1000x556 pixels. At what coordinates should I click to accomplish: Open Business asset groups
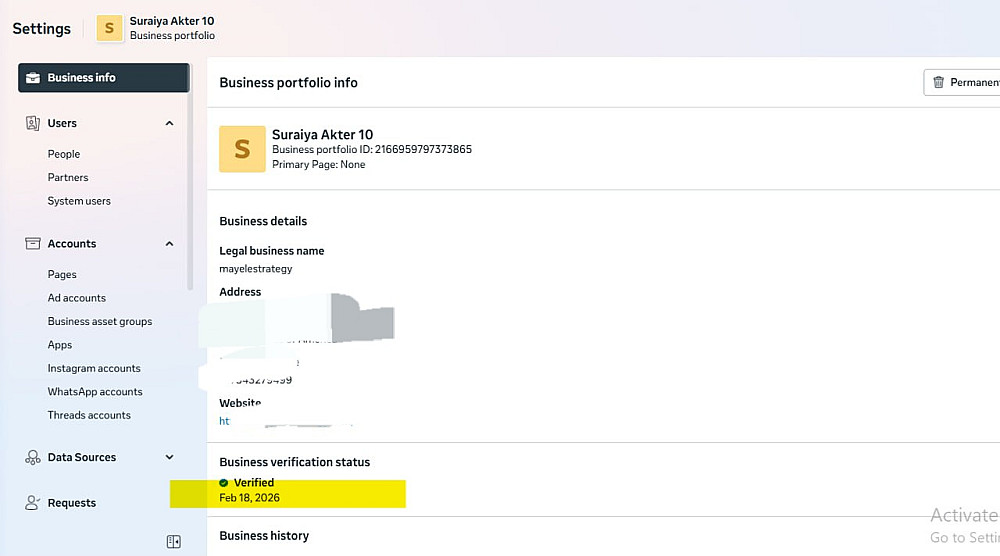100,321
